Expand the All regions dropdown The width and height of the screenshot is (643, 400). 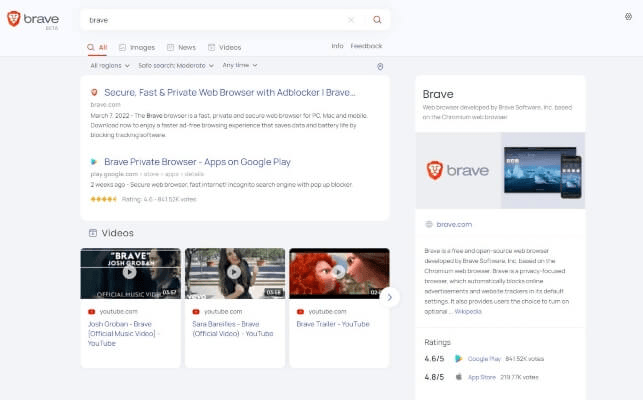pos(110,66)
